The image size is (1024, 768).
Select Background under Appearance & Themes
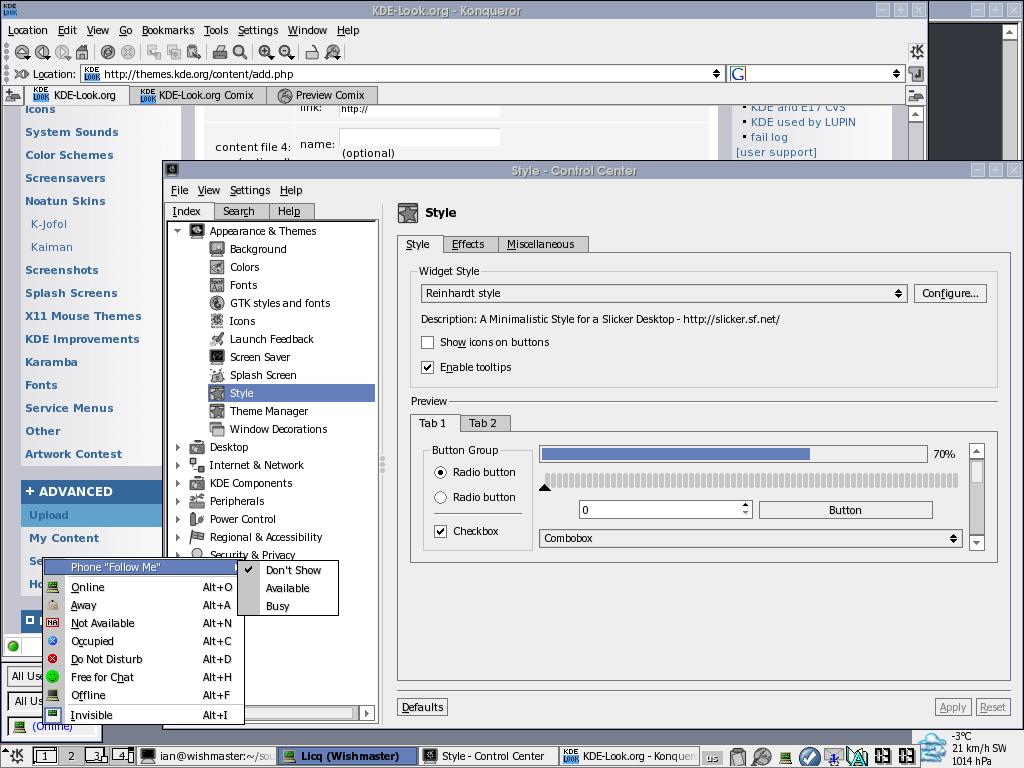(x=258, y=249)
